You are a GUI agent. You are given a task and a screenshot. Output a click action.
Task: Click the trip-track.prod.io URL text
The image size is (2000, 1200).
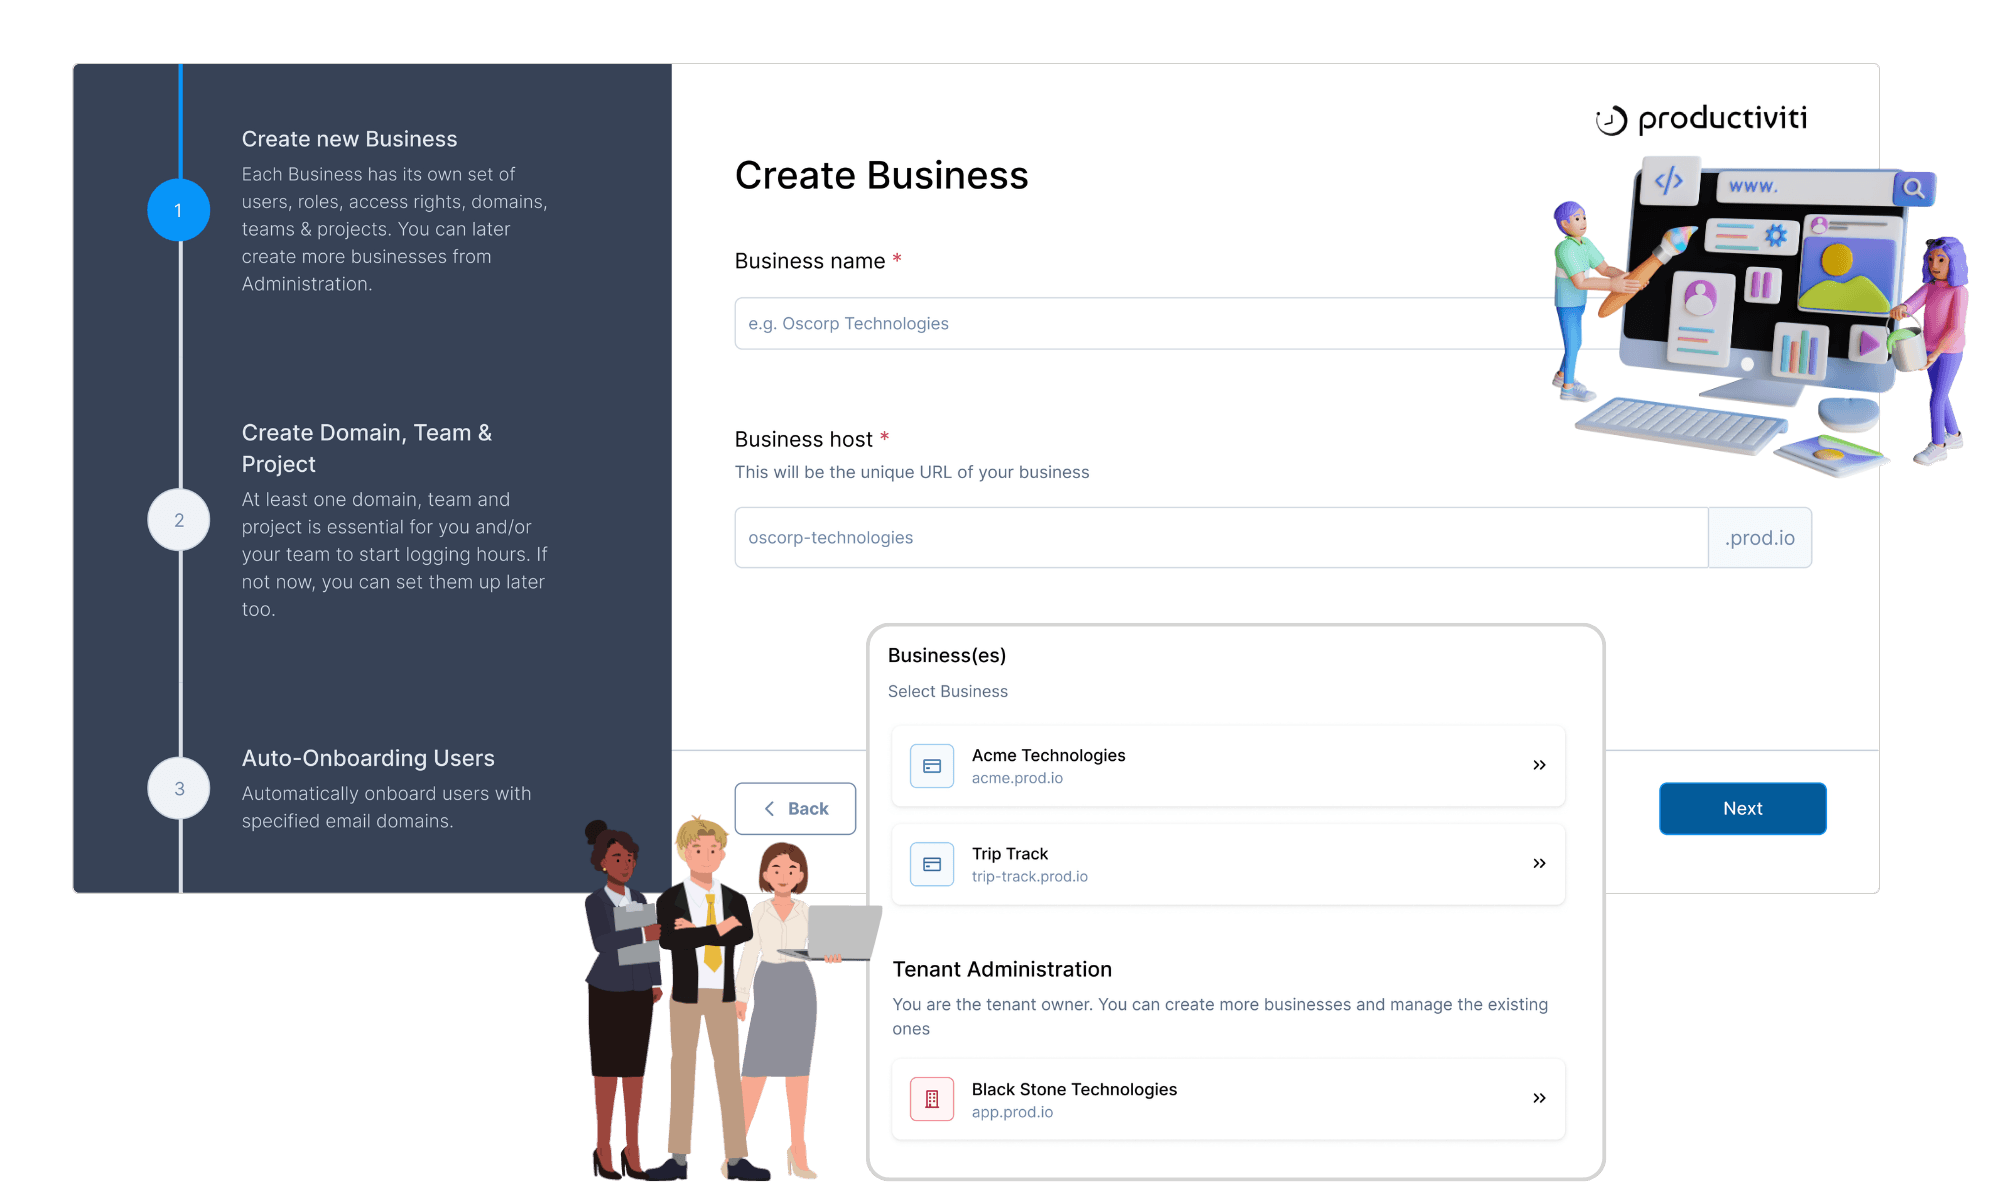pyautogui.click(x=1029, y=876)
